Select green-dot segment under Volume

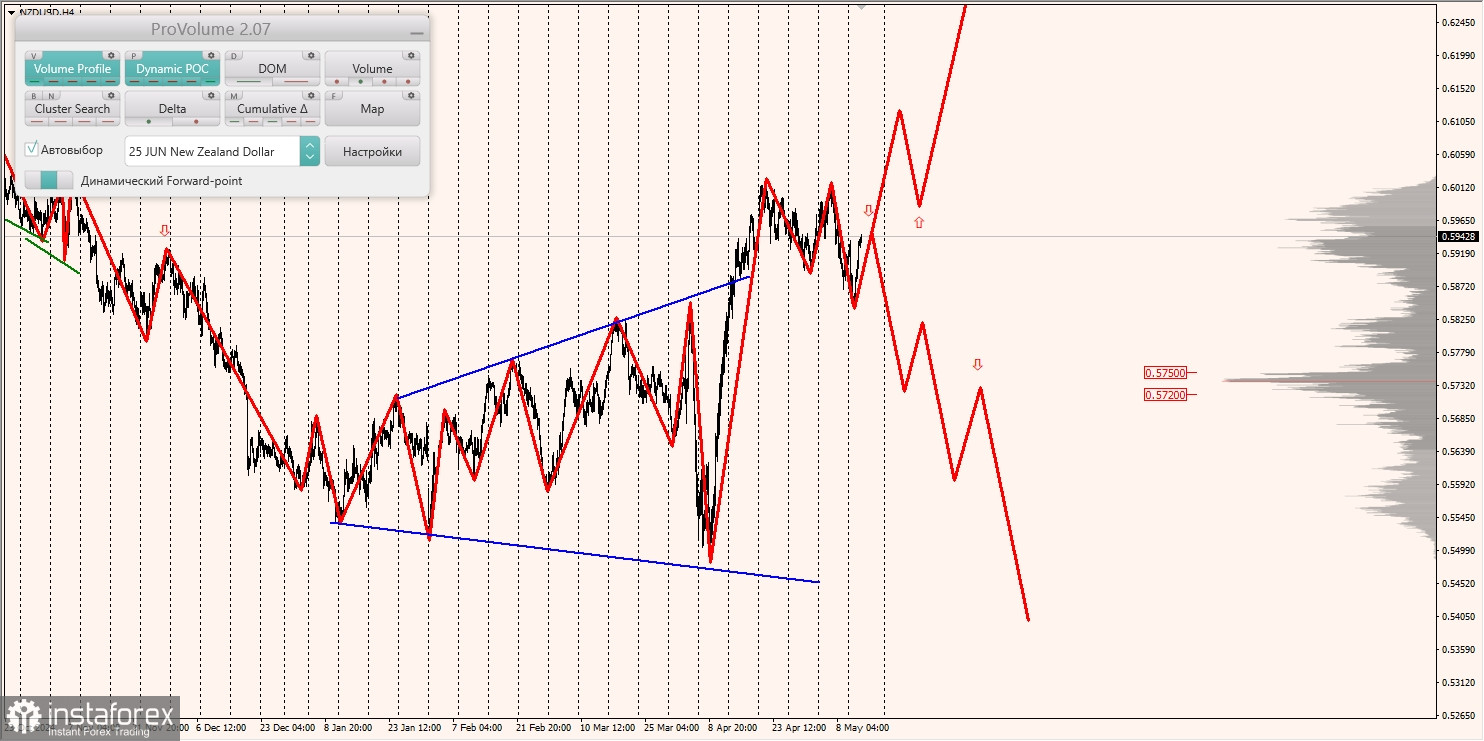click(360, 82)
